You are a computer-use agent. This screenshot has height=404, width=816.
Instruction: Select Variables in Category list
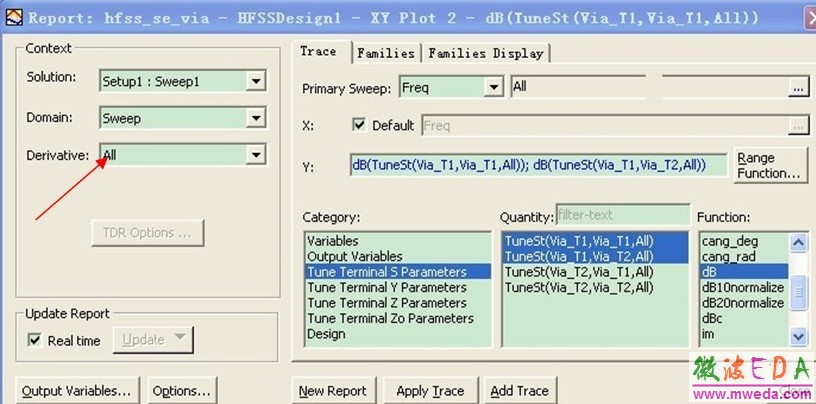pyautogui.click(x=398, y=241)
